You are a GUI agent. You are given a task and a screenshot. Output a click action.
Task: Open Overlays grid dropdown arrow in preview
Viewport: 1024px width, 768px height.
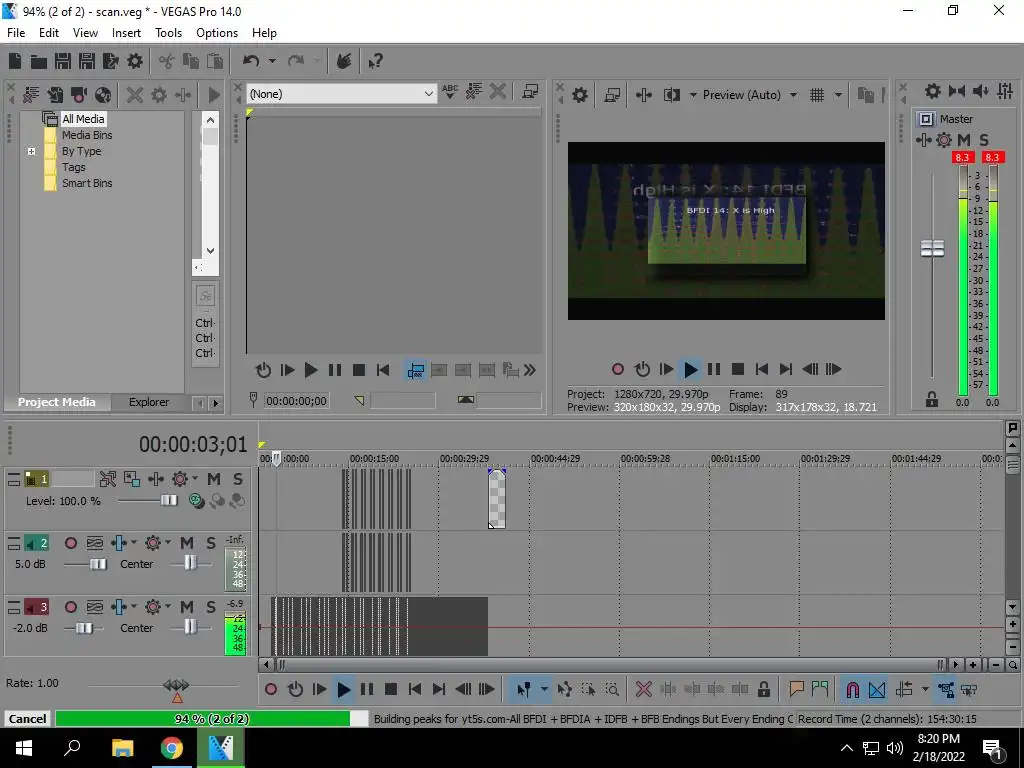pos(838,95)
